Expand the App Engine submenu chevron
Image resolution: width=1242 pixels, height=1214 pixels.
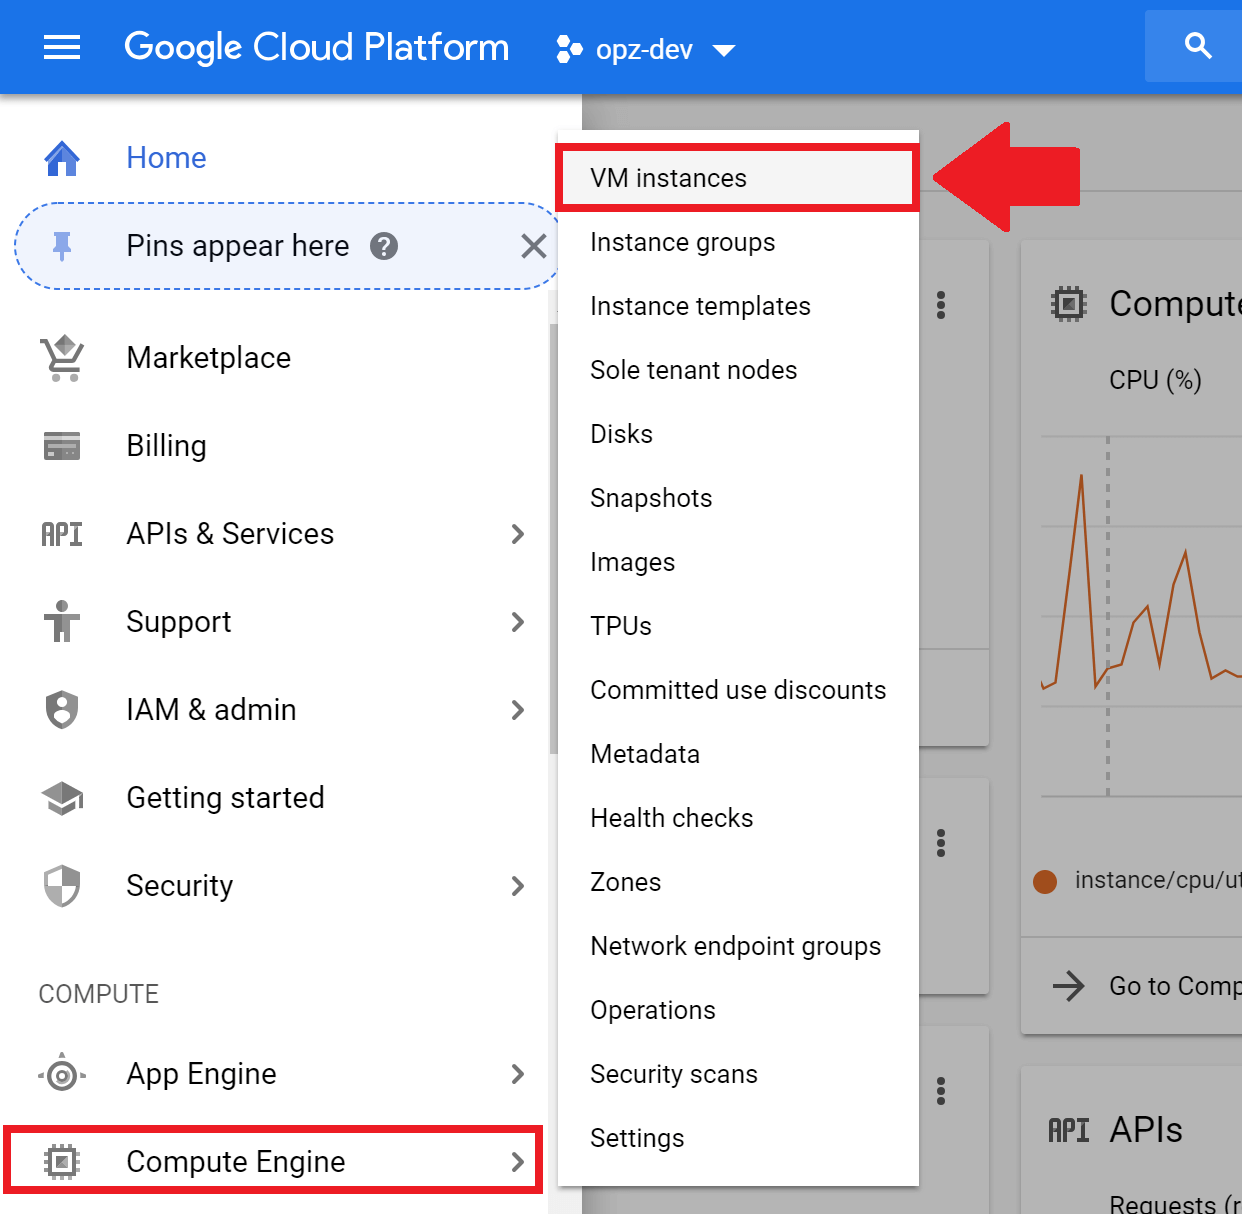(517, 1074)
